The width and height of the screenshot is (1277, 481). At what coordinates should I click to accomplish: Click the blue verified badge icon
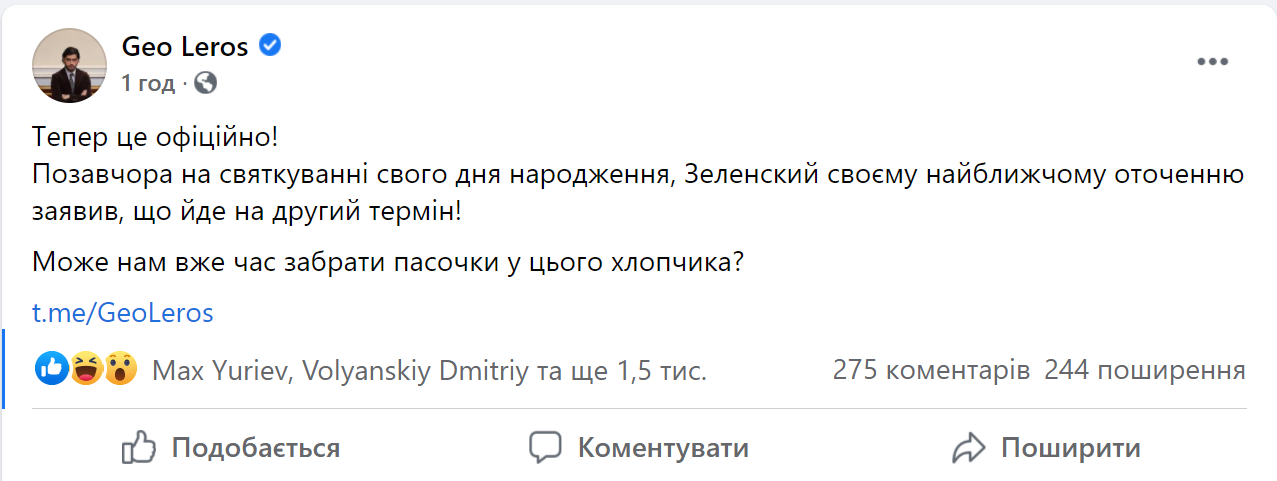point(270,45)
